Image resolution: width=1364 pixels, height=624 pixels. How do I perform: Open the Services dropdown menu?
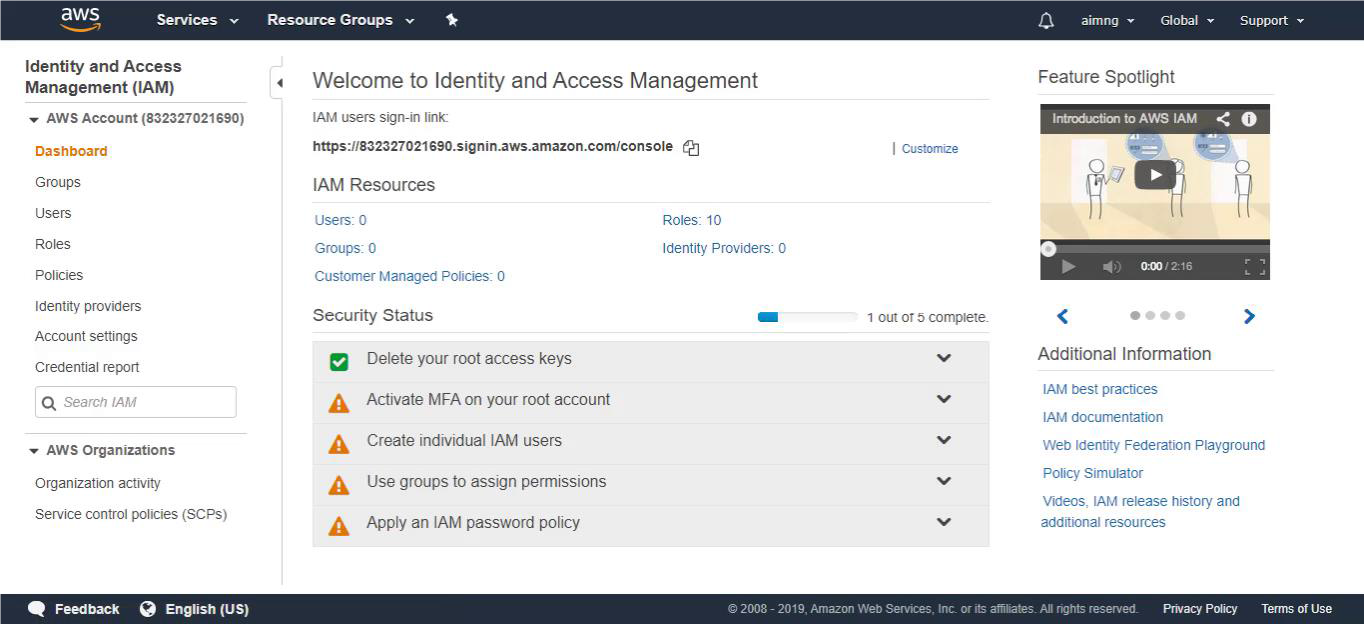click(x=198, y=20)
